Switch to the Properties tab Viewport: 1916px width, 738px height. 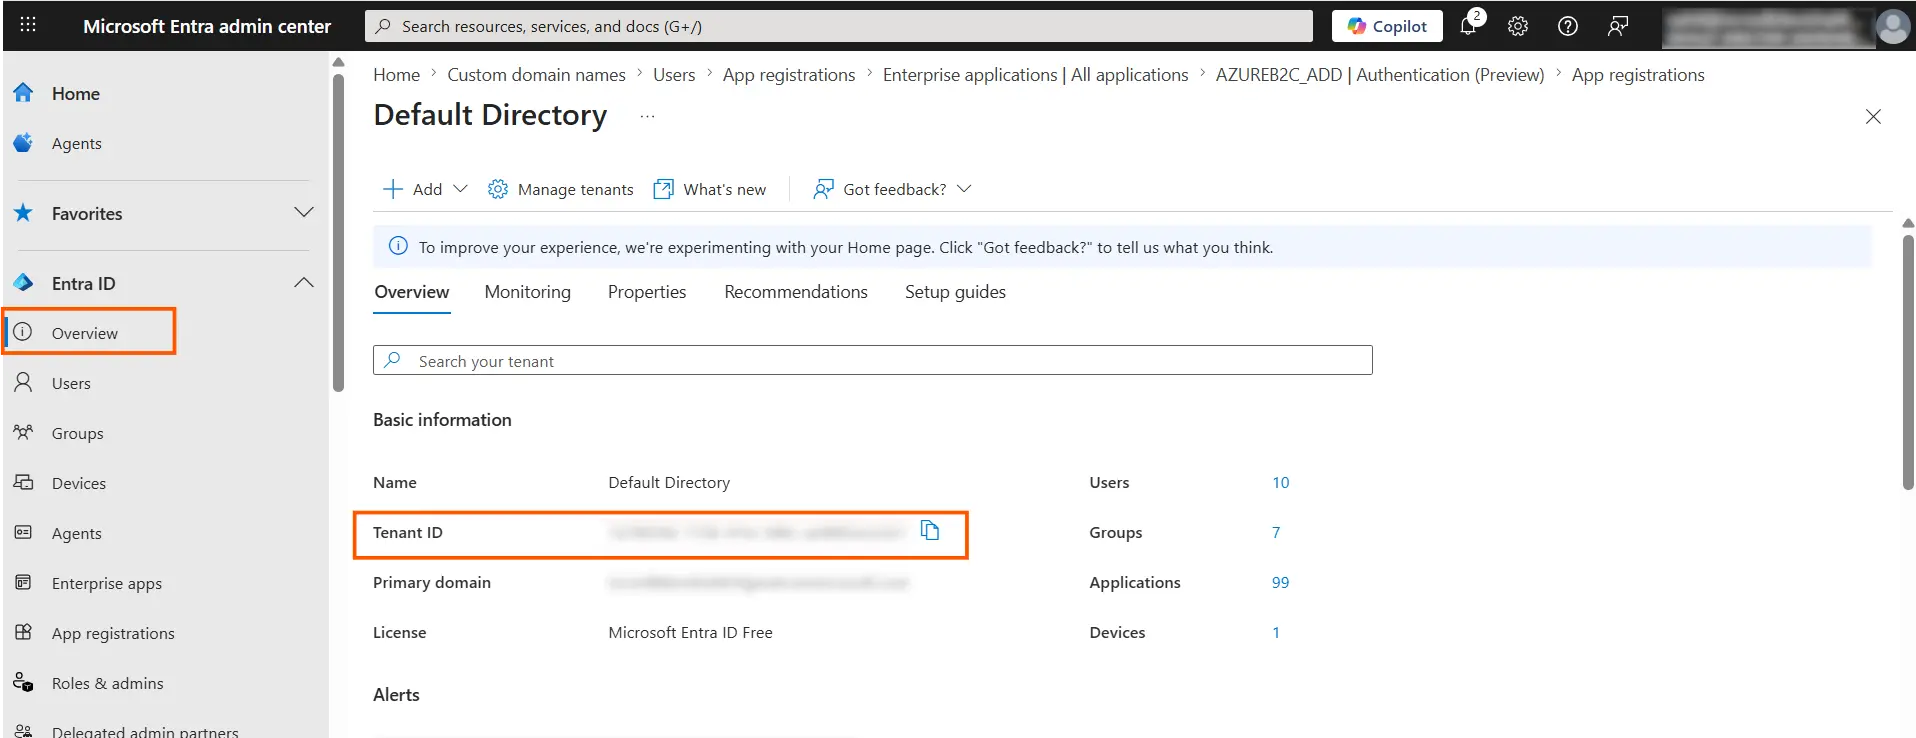pyautogui.click(x=646, y=292)
